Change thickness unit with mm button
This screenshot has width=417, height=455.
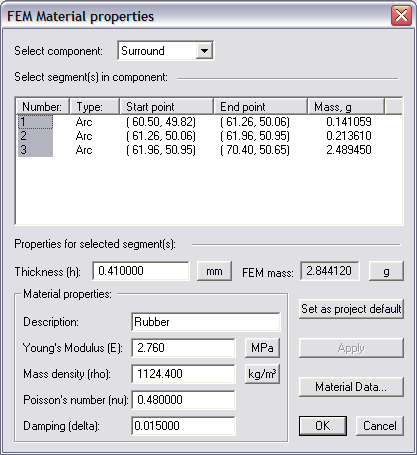(x=214, y=271)
